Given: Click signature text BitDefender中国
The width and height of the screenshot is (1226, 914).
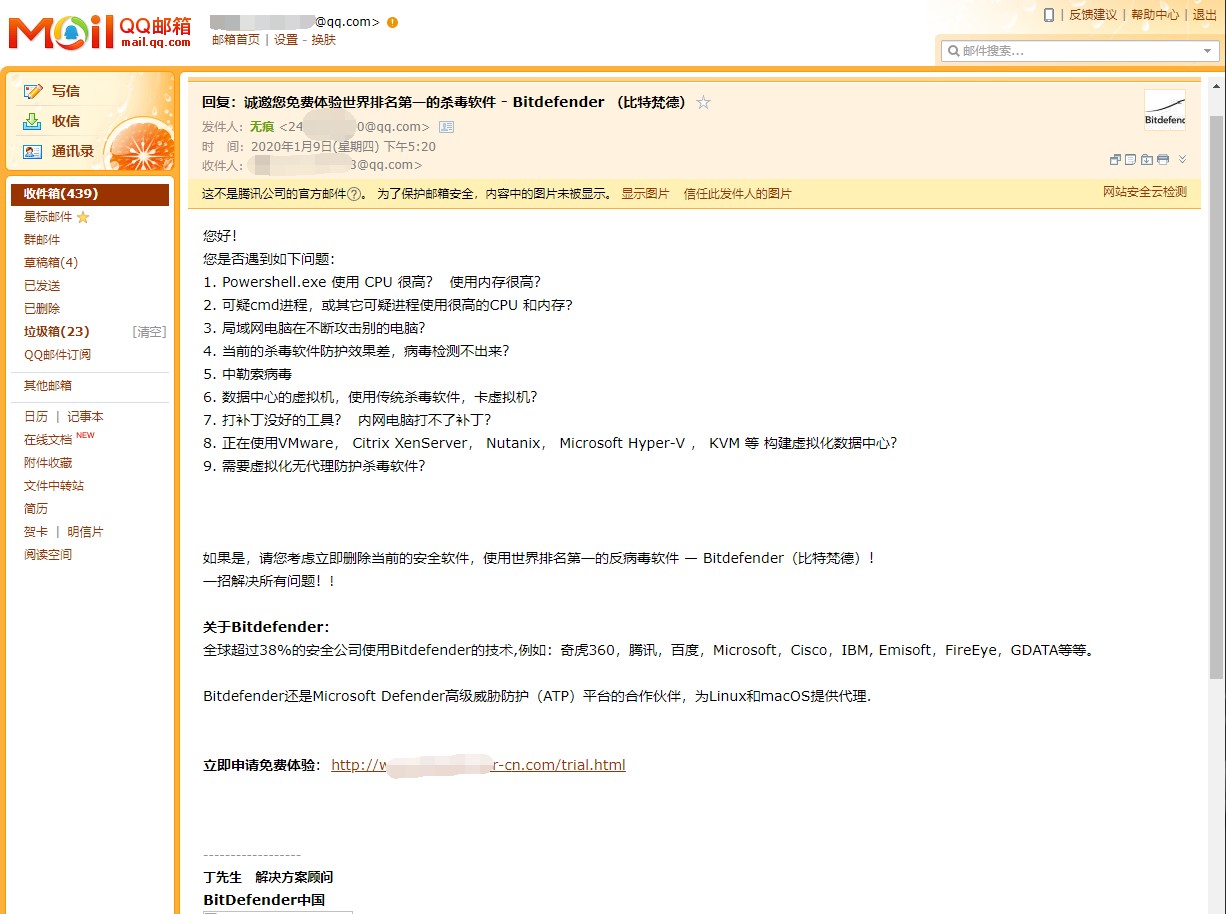Looking at the screenshot, I should point(264,900).
